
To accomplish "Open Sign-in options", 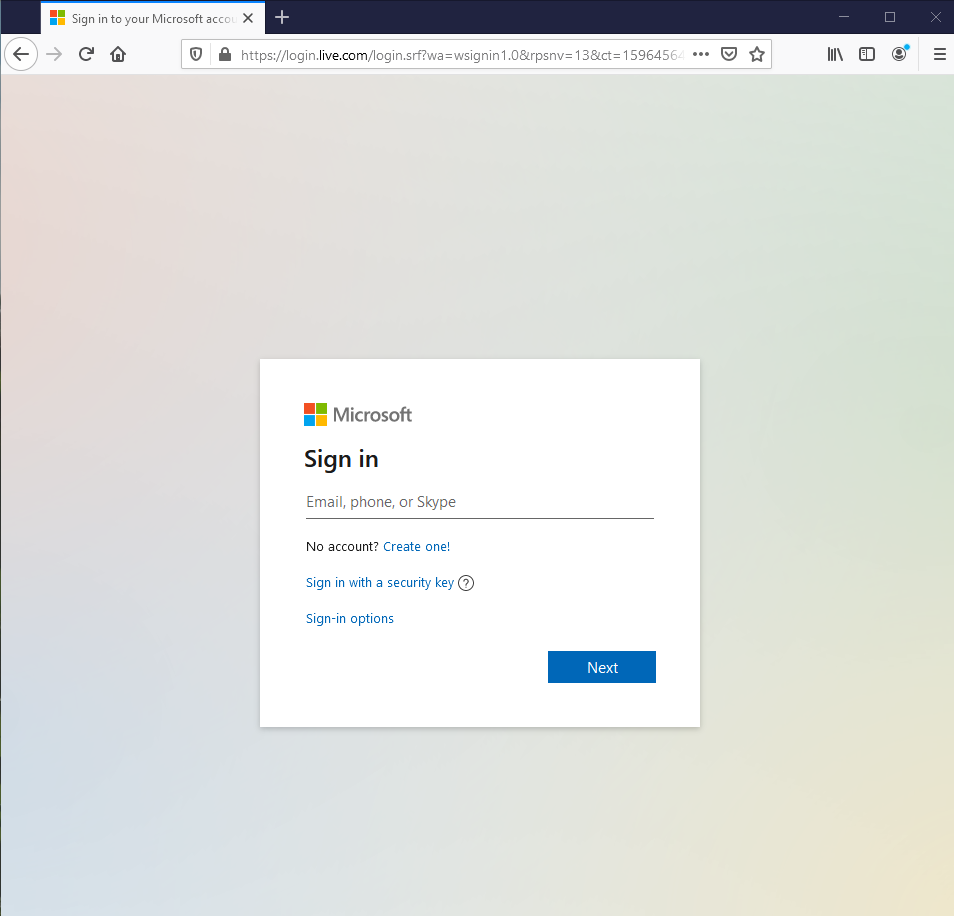I will [x=349, y=618].
